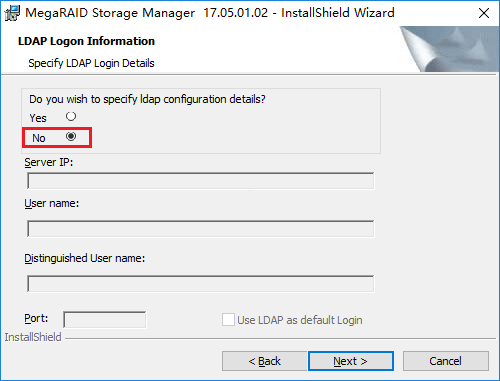Screen dimensions: 500x381
Task: Cancel the installation wizard
Action: coord(446,361)
